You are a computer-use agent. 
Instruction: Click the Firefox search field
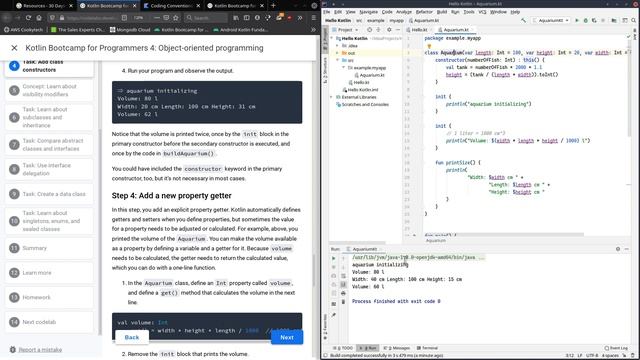(x=205, y=18)
